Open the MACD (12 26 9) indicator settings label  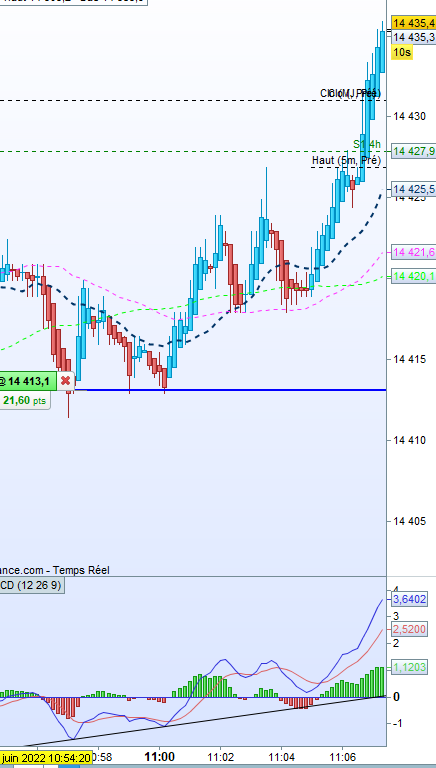click(x=31, y=585)
